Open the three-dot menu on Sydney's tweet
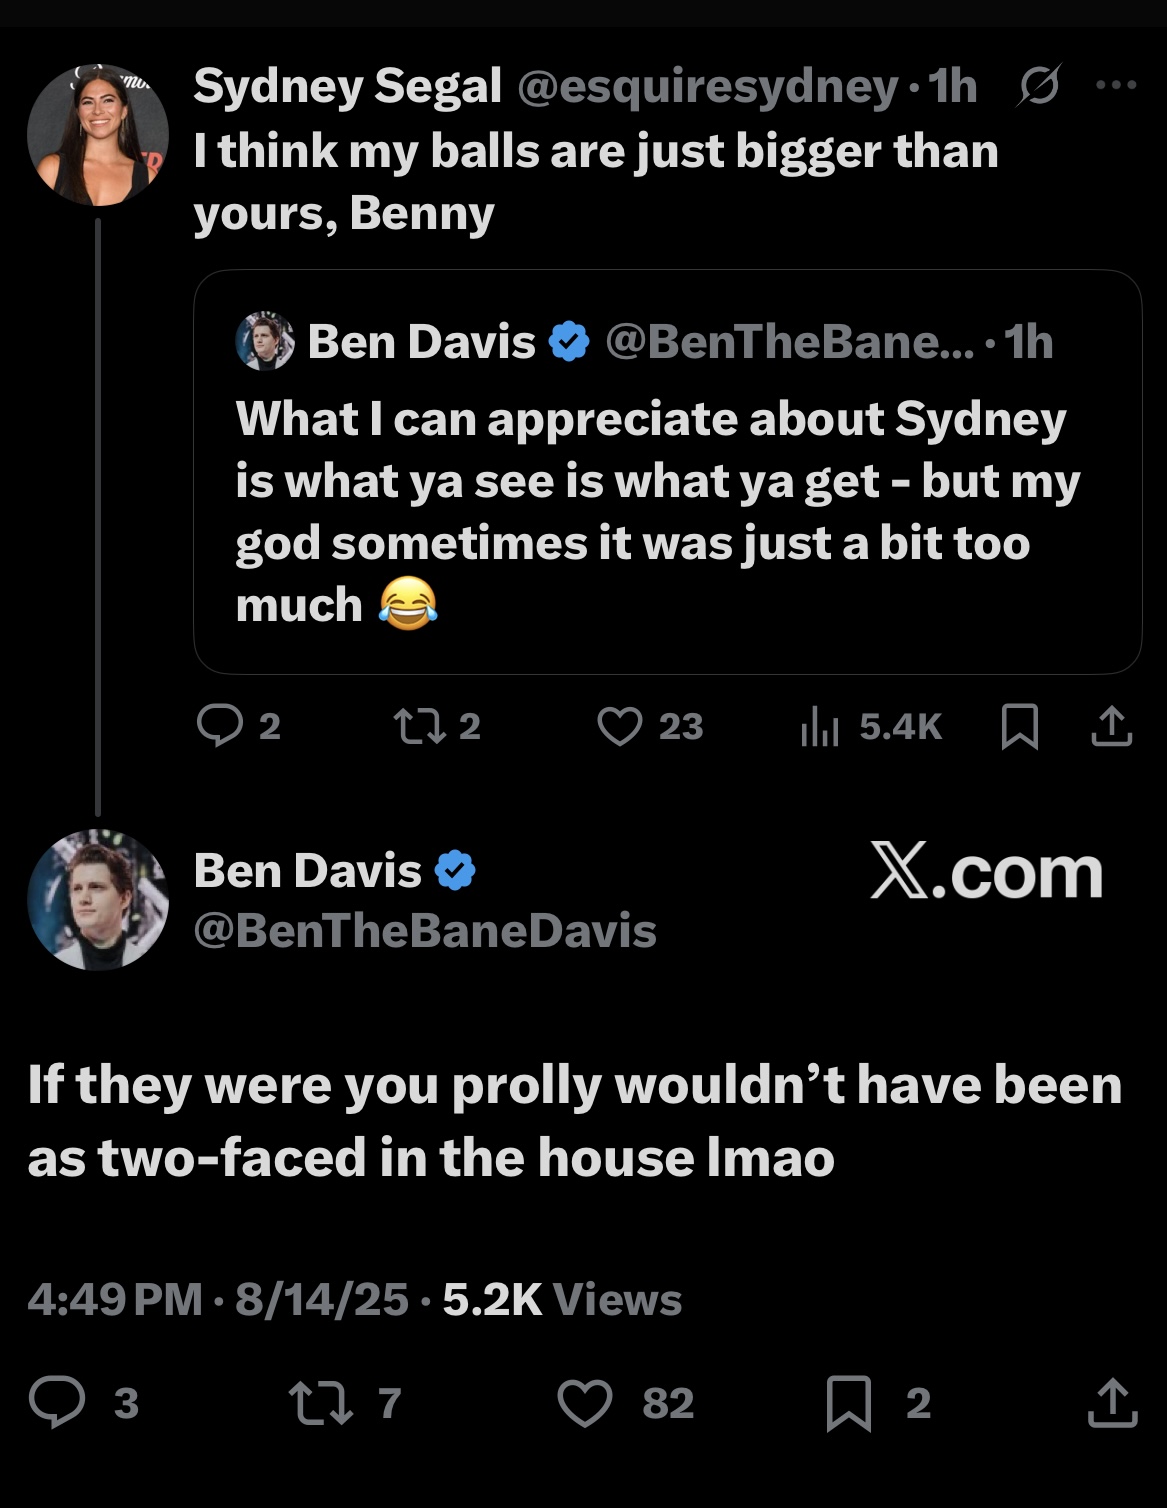Screen dimensions: 1167x1508 pos(1116,86)
